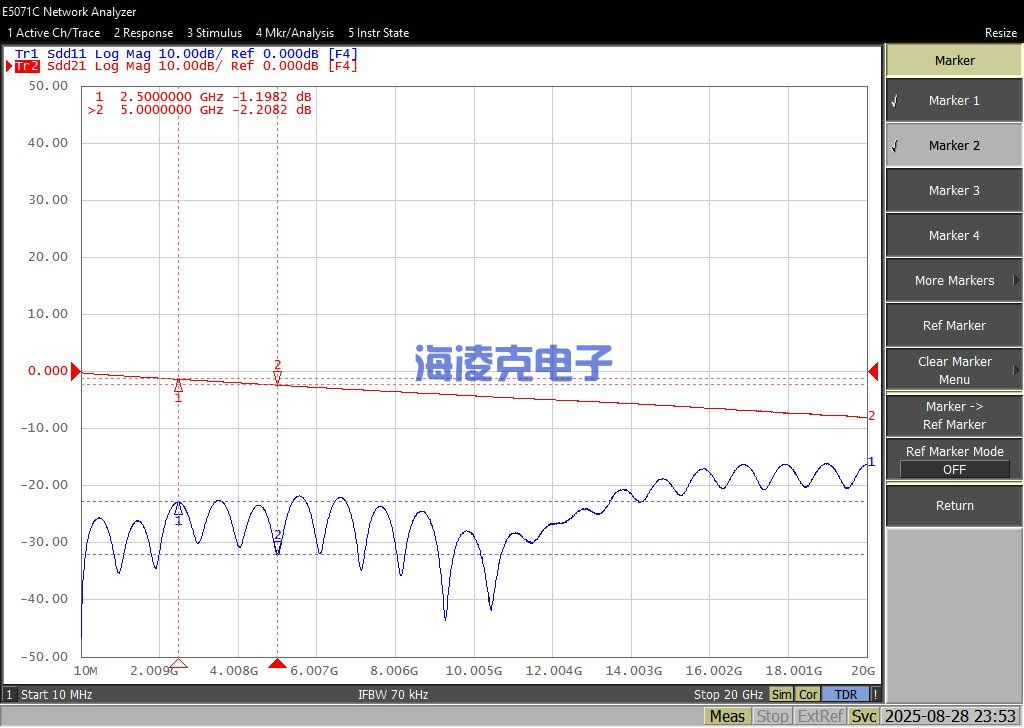Click marker 1 triangle on blue Sdd11 trace
Screen dimensions: 1024x728
point(178,508)
